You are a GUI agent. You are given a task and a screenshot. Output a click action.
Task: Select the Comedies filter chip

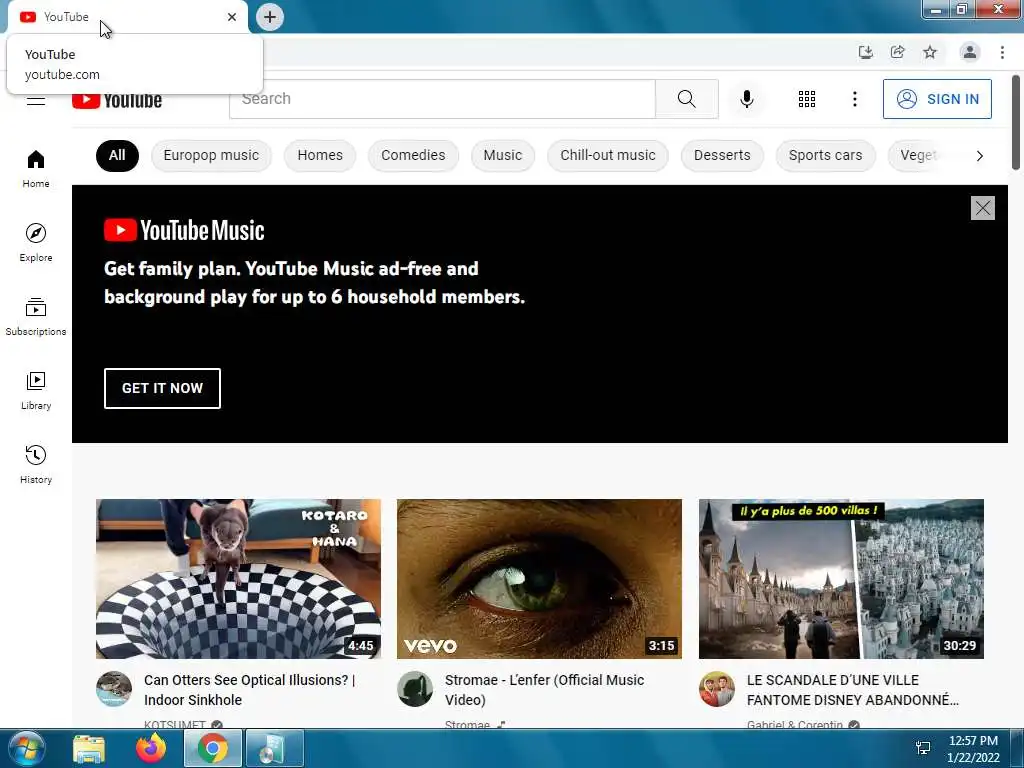click(x=413, y=155)
